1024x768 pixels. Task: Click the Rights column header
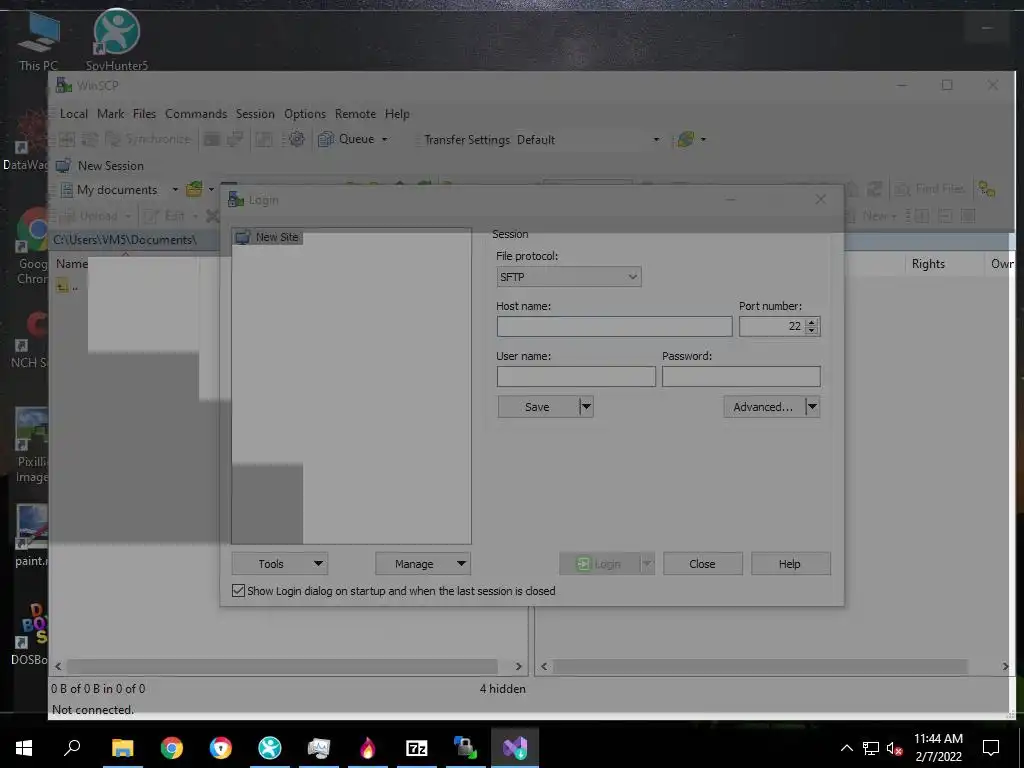tap(928, 264)
